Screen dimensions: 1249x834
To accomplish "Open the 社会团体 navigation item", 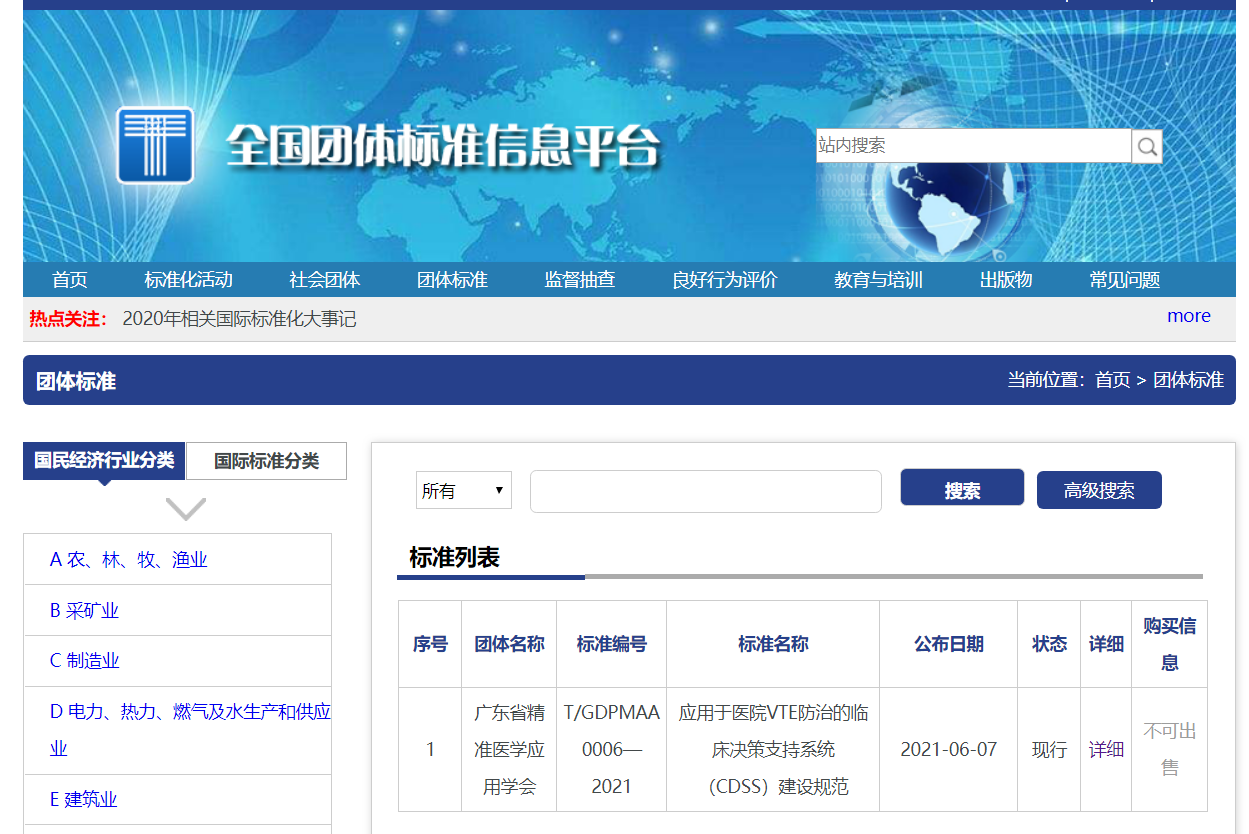I will (325, 280).
